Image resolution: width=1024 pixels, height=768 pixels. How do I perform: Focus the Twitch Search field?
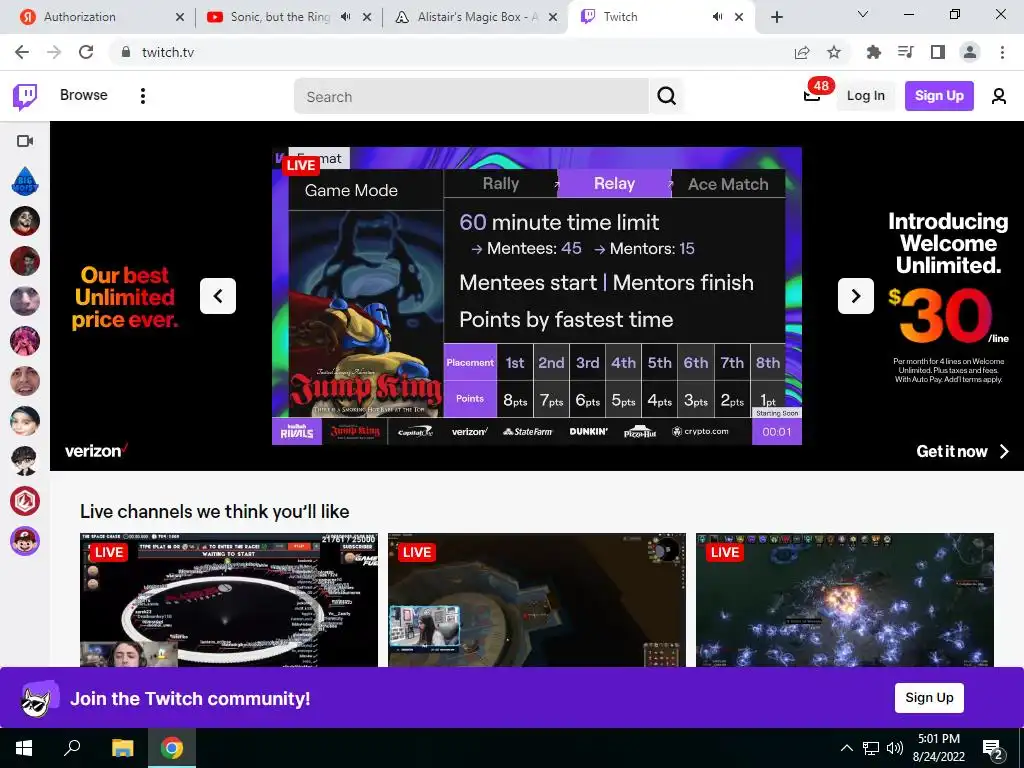(472, 97)
